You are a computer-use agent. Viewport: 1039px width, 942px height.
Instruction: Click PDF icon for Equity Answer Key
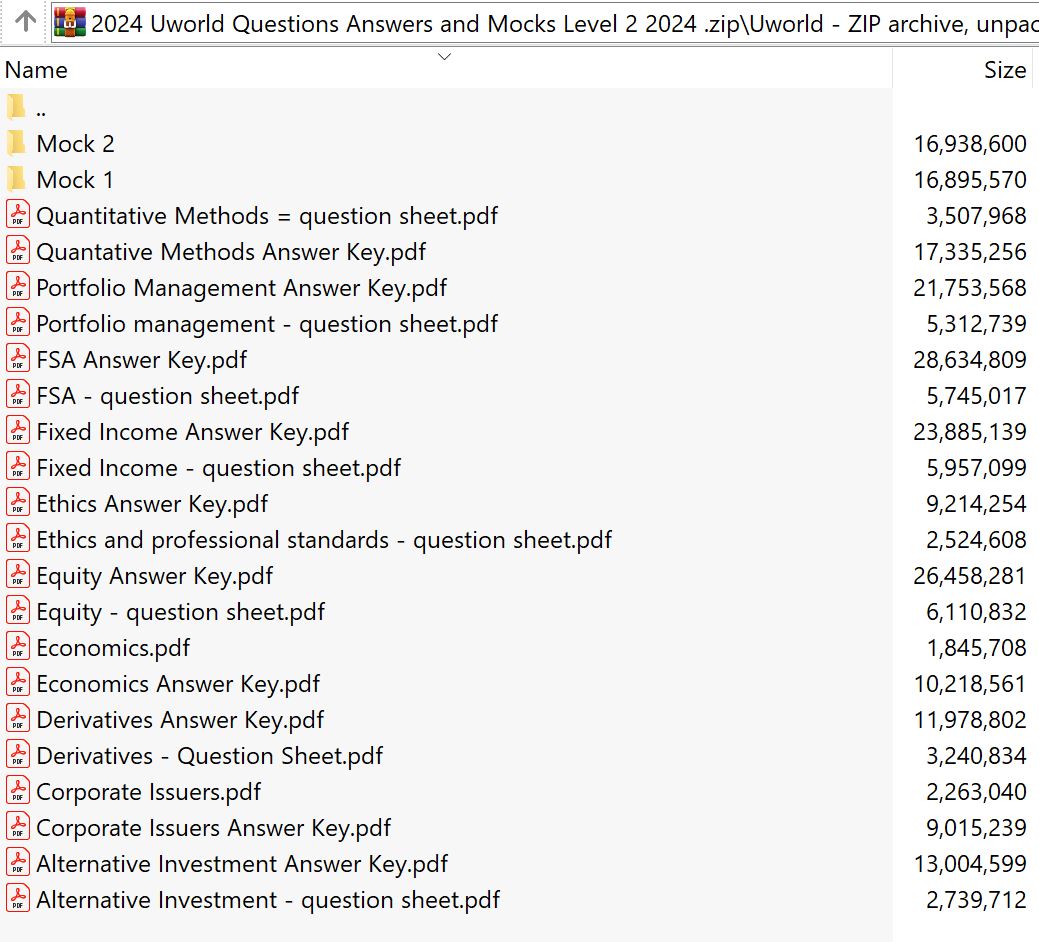[18, 575]
